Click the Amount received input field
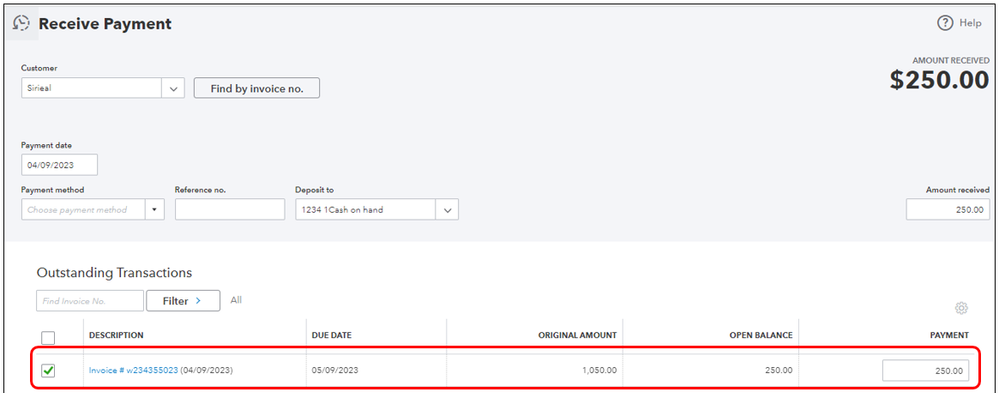Viewport: 999px width, 393px height. click(948, 210)
